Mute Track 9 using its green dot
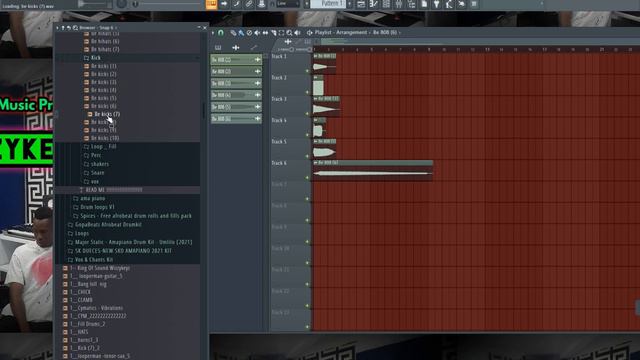640x360 pixels. (307, 242)
